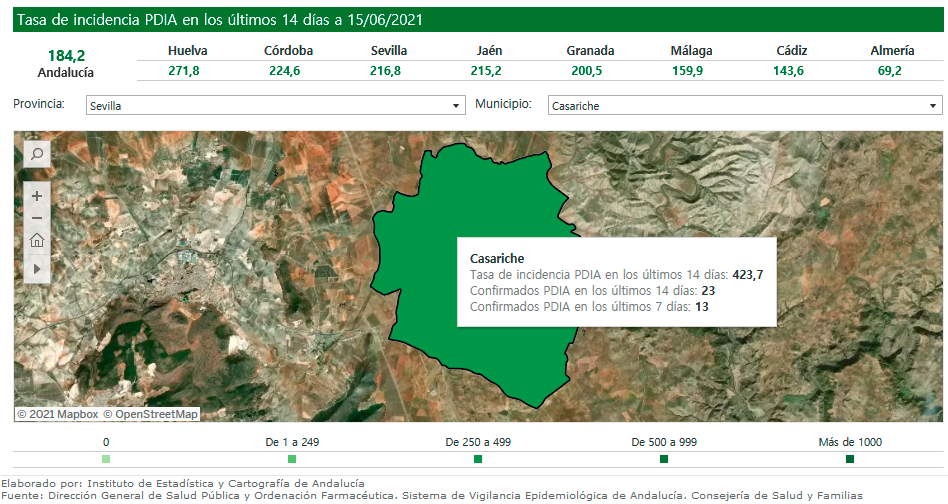
Task: Click the Municipio dropdown arrow
Action: (933, 105)
